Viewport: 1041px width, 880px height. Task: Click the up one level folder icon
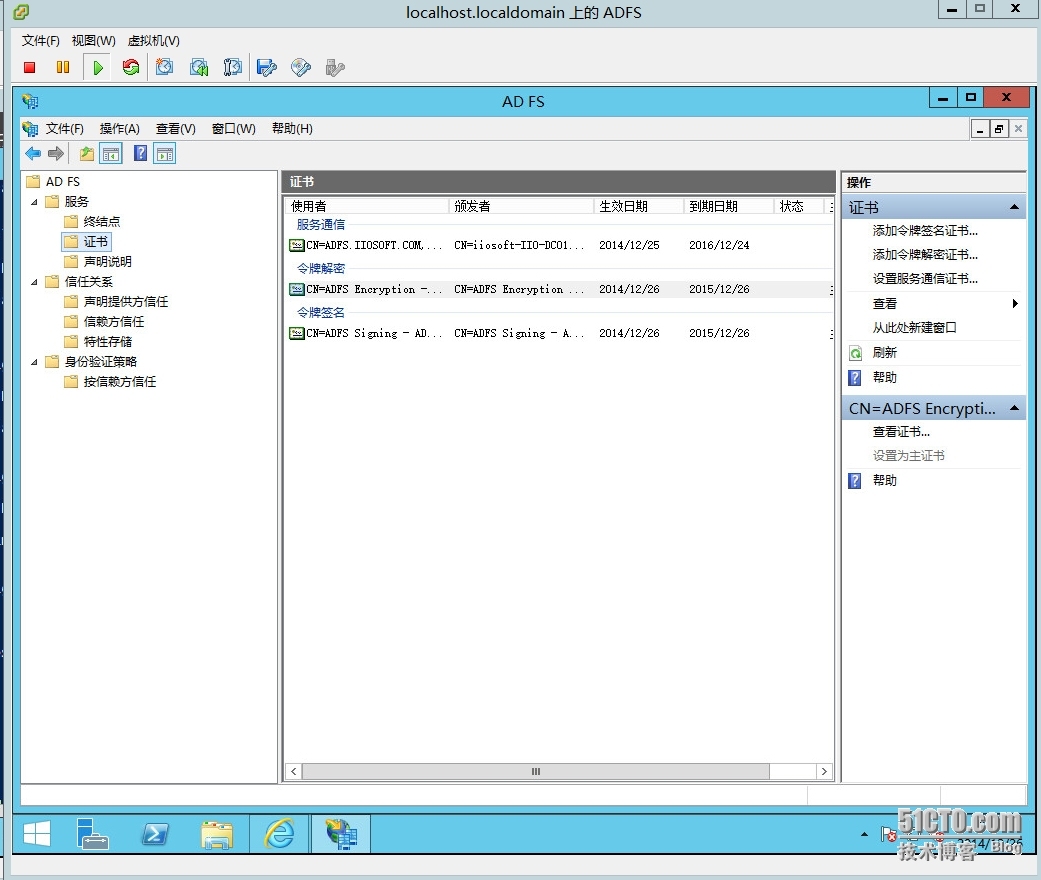point(86,153)
